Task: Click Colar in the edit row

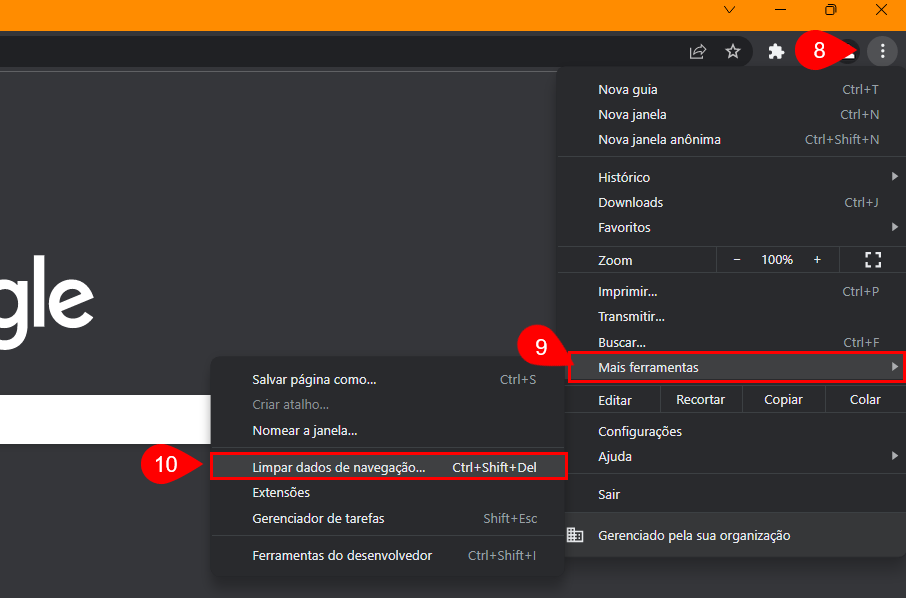Action: pyautogui.click(x=865, y=399)
